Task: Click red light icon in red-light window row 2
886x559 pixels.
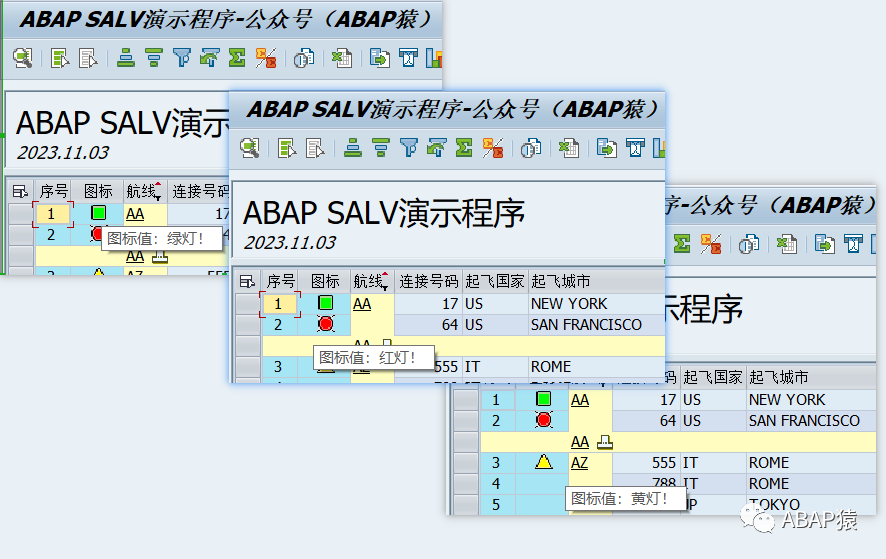Action: [x=325, y=324]
